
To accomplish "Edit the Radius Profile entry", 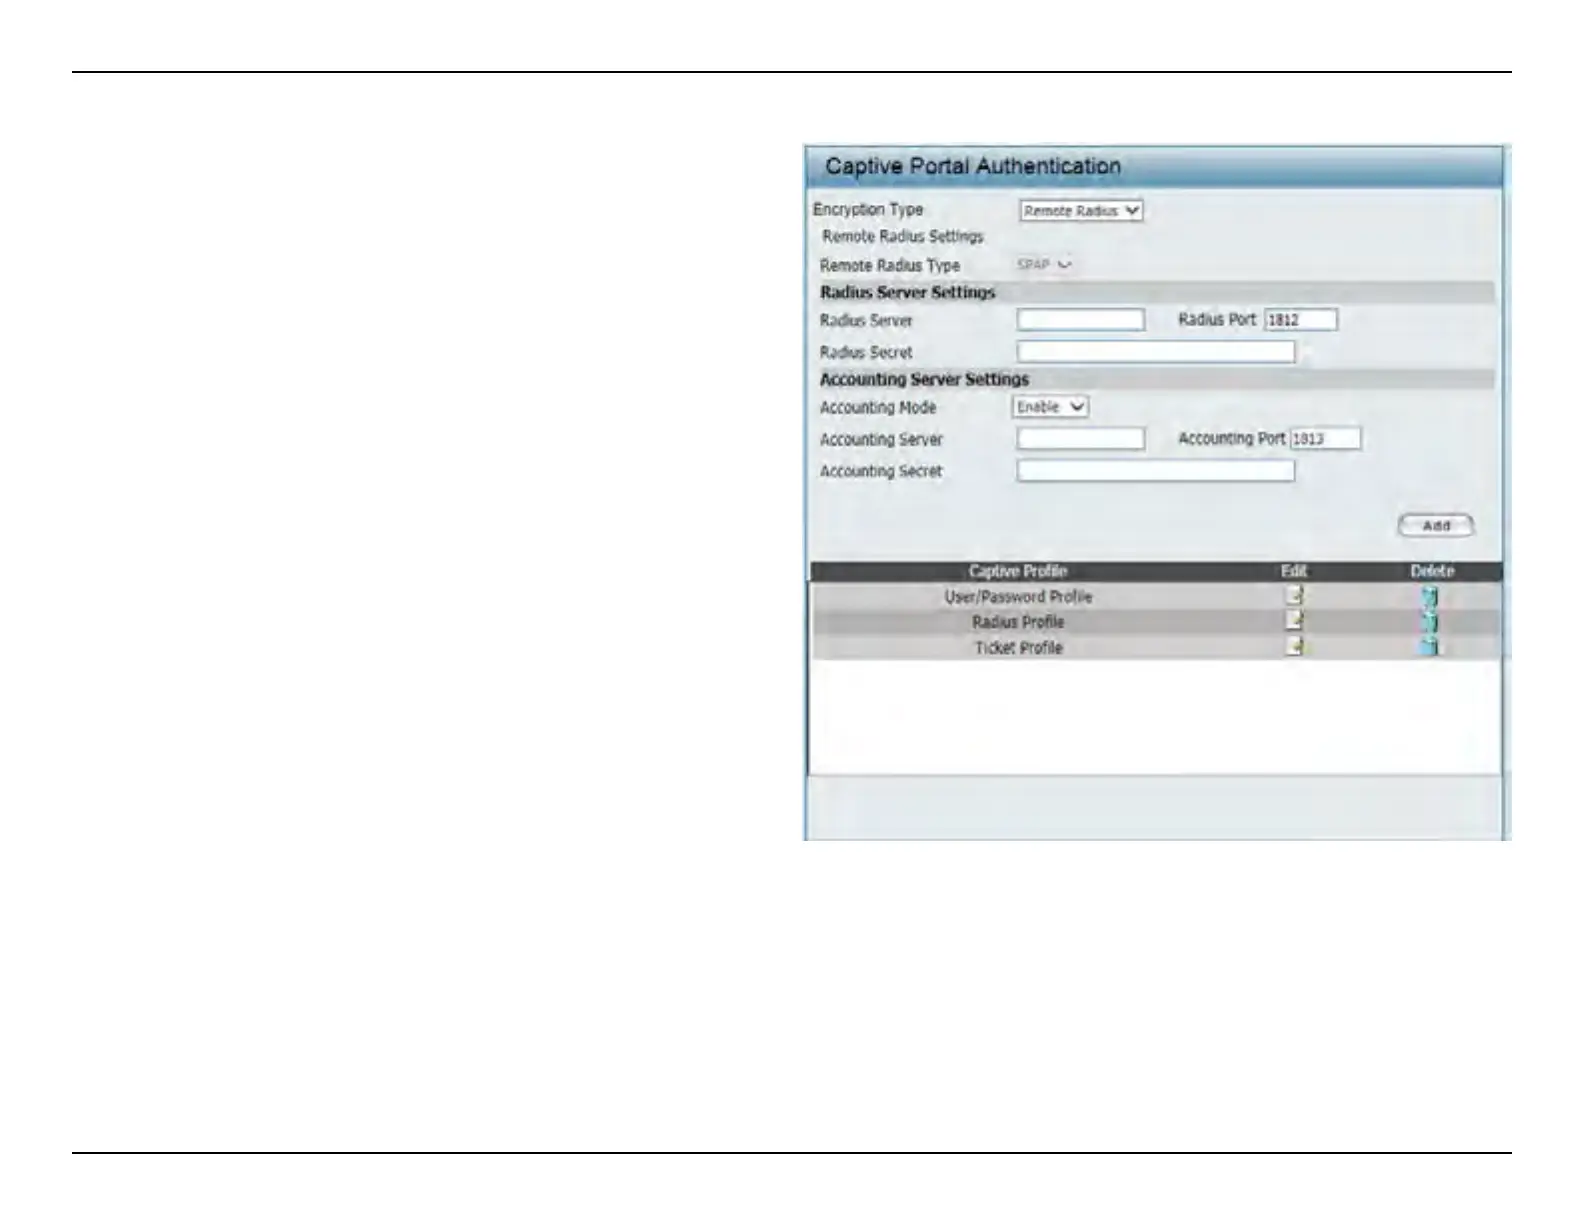I will pos(1294,621).
